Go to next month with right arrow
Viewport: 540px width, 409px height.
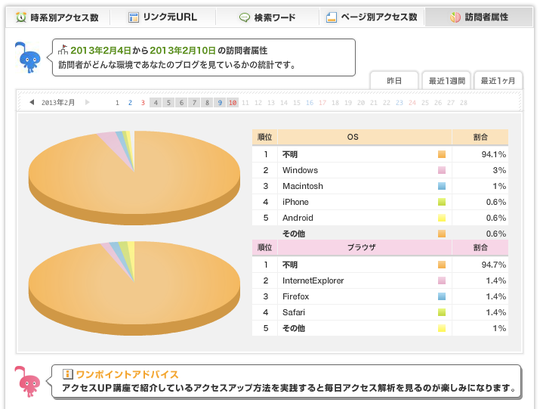point(87,102)
